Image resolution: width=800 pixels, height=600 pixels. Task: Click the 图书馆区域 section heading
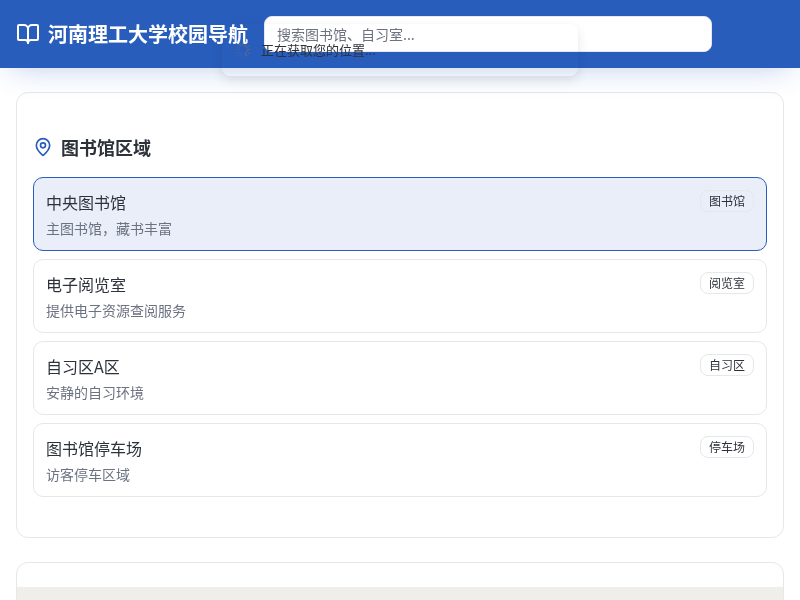pyautogui.click(x=104, y=148)
